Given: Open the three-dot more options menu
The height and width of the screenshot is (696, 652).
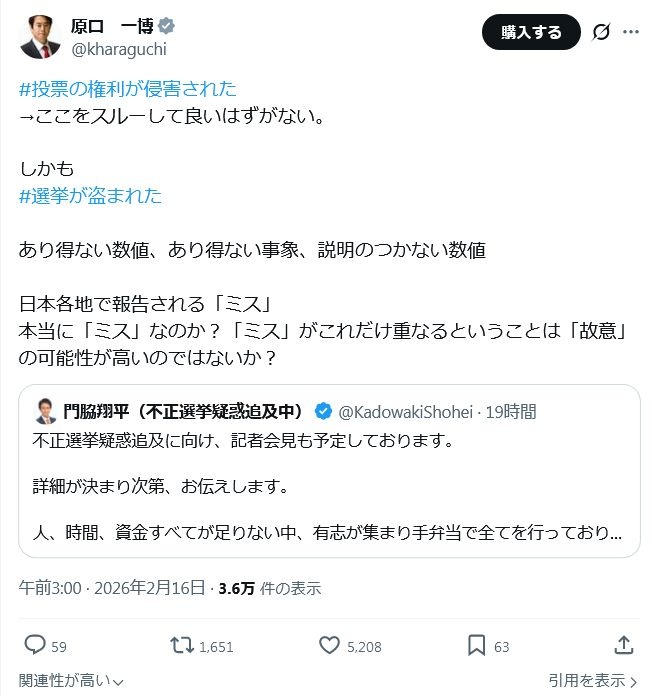Looking at the screenshot, I should (630, 32).
